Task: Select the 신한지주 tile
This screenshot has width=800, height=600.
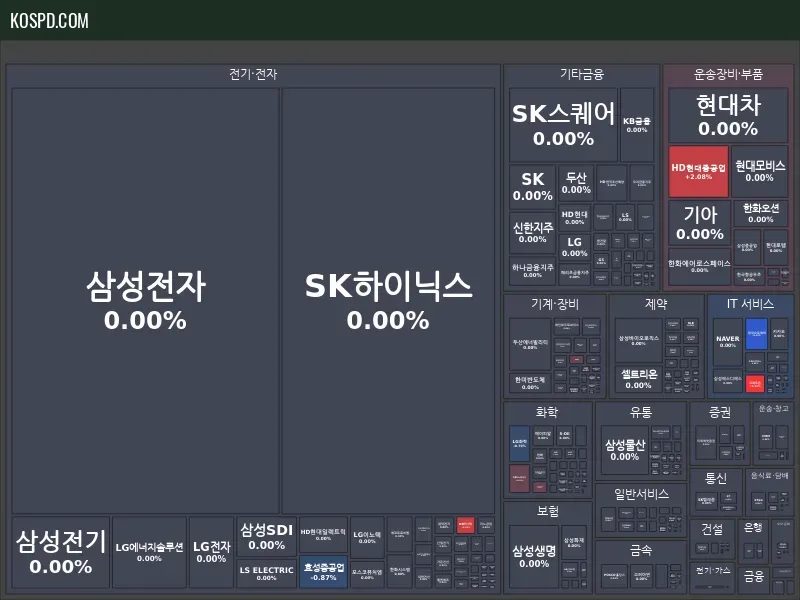Action: coord(533,233)
